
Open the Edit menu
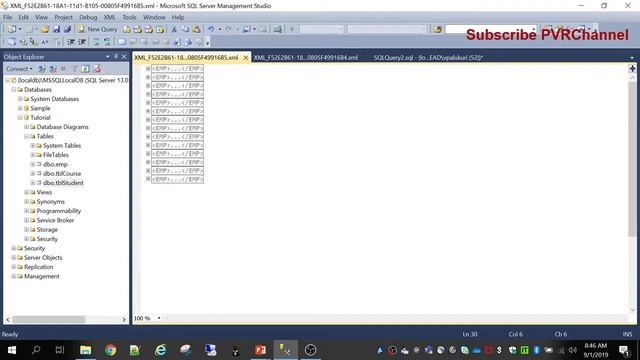pyautogui.click(x=24, y=17)
